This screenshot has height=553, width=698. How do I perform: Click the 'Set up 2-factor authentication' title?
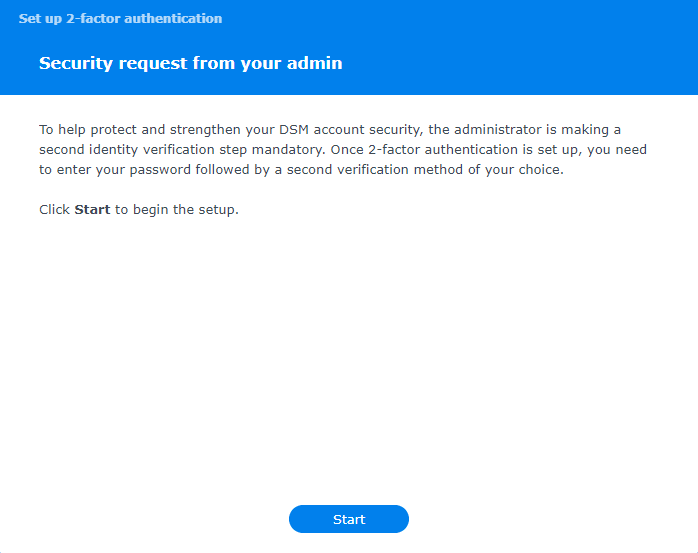pyautogui.click(x=120, y=18)
